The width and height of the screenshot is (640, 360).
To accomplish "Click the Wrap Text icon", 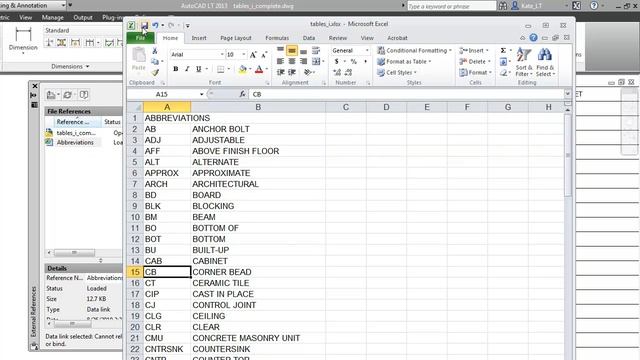I will click(x=316, y=50).
